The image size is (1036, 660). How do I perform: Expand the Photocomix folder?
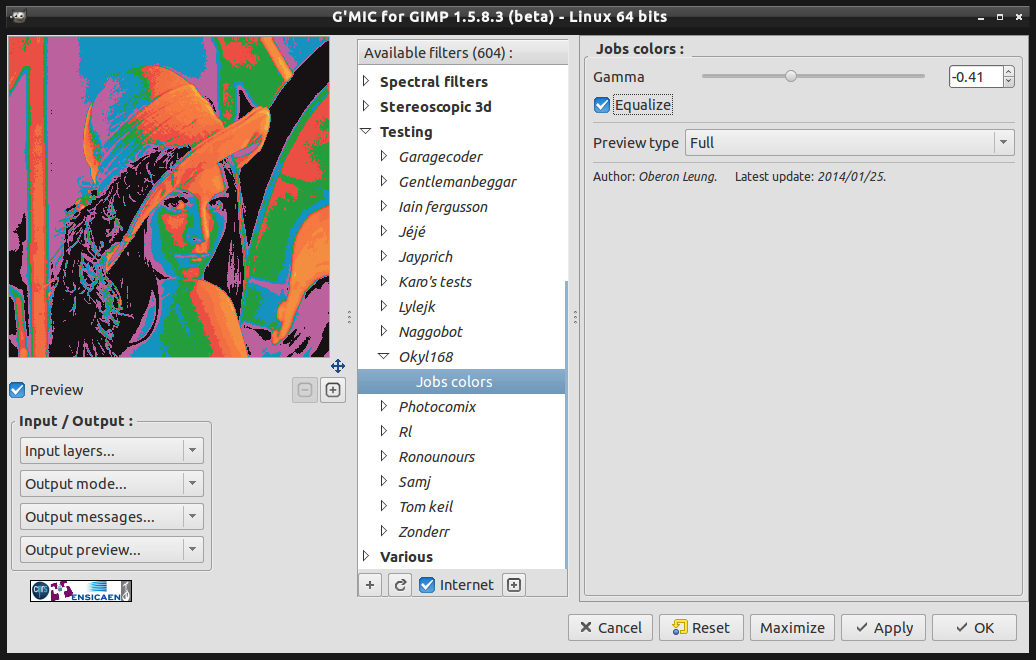(x=384, y=406)
